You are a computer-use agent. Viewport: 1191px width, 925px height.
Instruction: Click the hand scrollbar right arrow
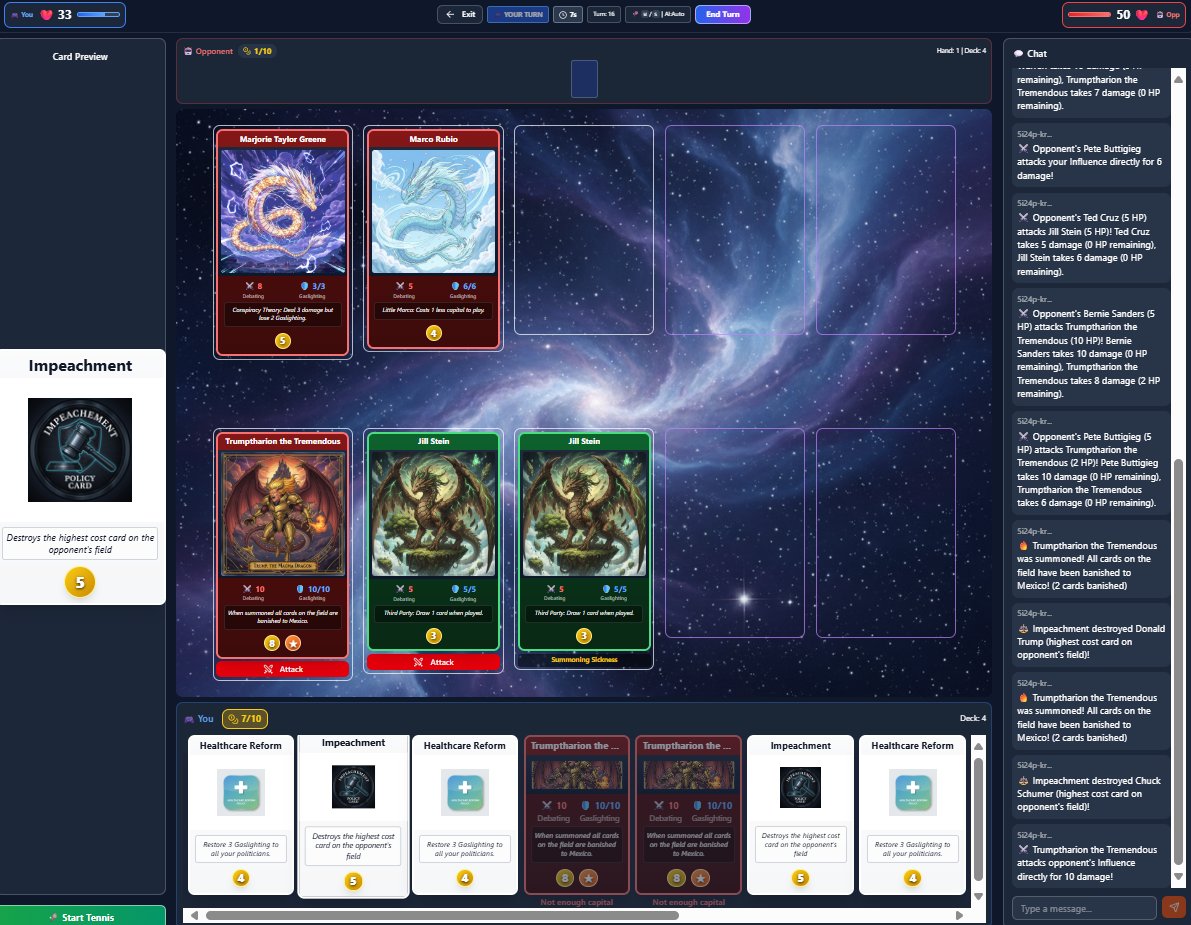tap(959, 915)
